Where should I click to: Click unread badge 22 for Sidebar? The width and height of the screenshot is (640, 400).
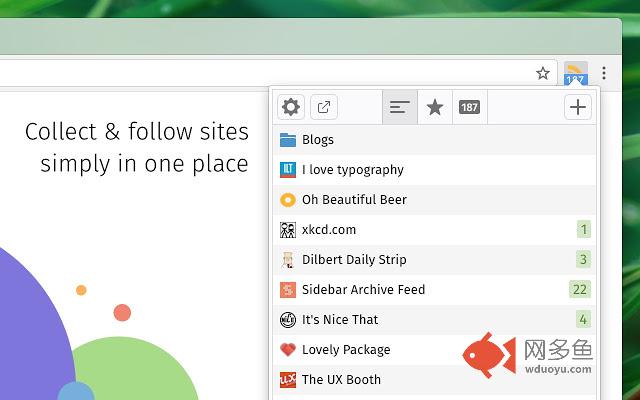(x=580, y=289)
